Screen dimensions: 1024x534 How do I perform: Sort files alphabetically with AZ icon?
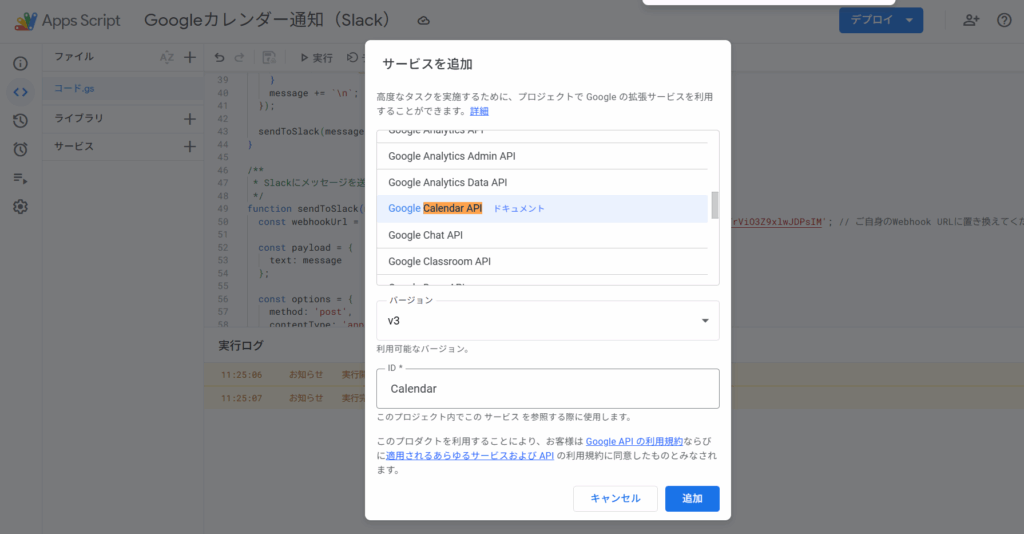click(x=167, y=57)
